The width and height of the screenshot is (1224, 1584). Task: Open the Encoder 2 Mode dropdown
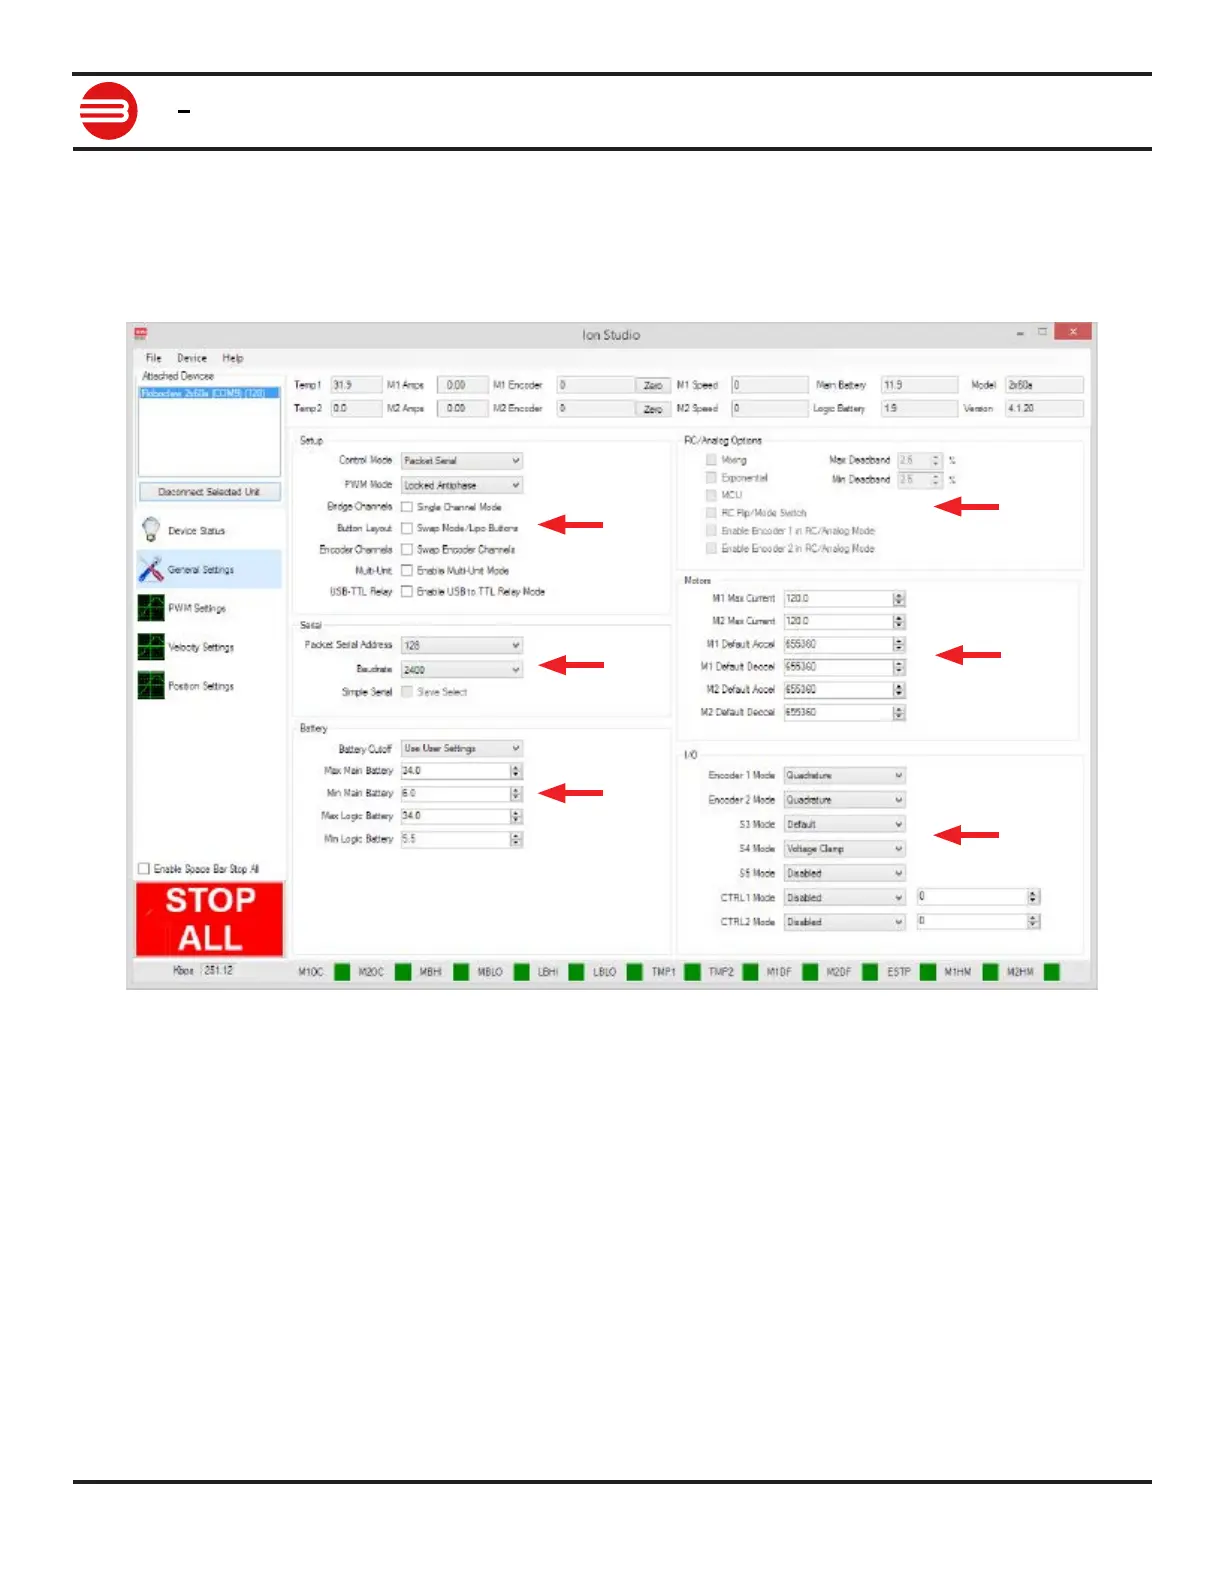[844, 800]
